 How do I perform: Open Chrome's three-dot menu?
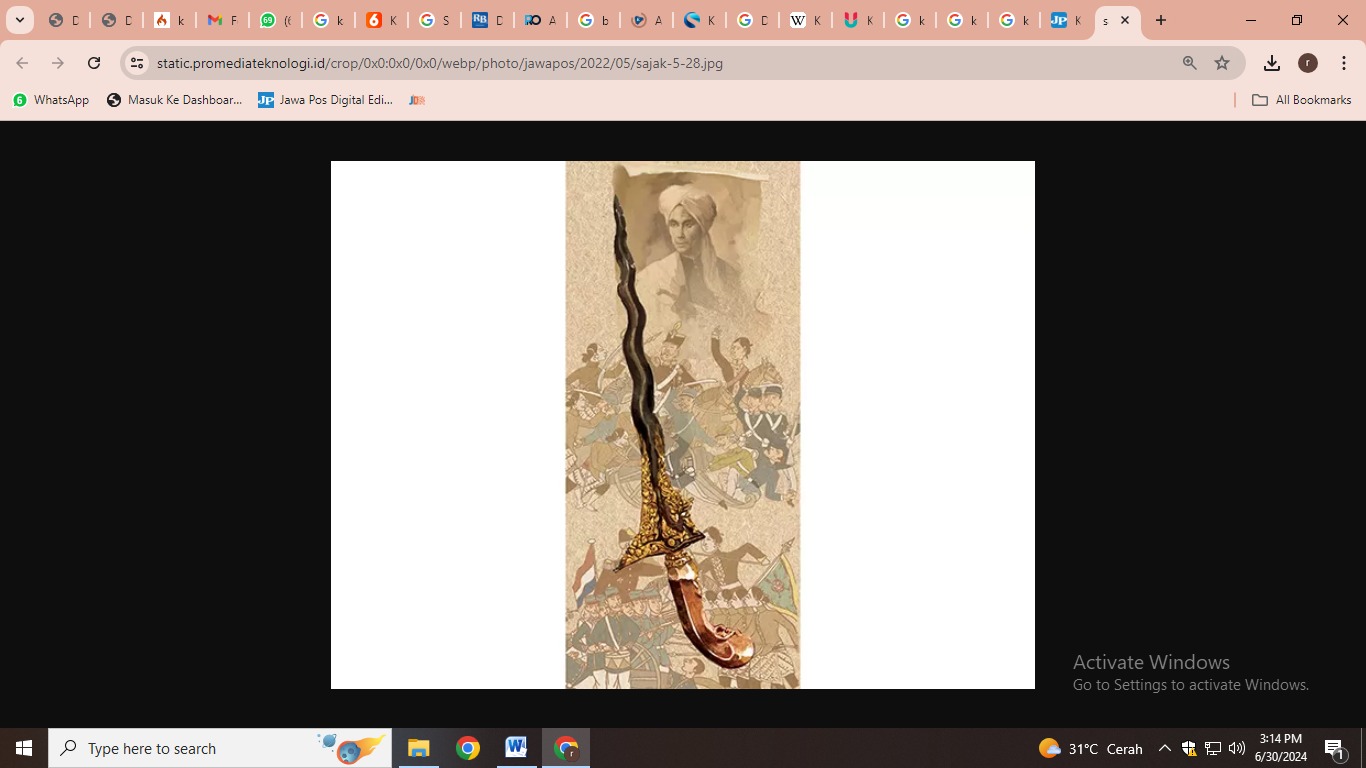click(1343, 63)
